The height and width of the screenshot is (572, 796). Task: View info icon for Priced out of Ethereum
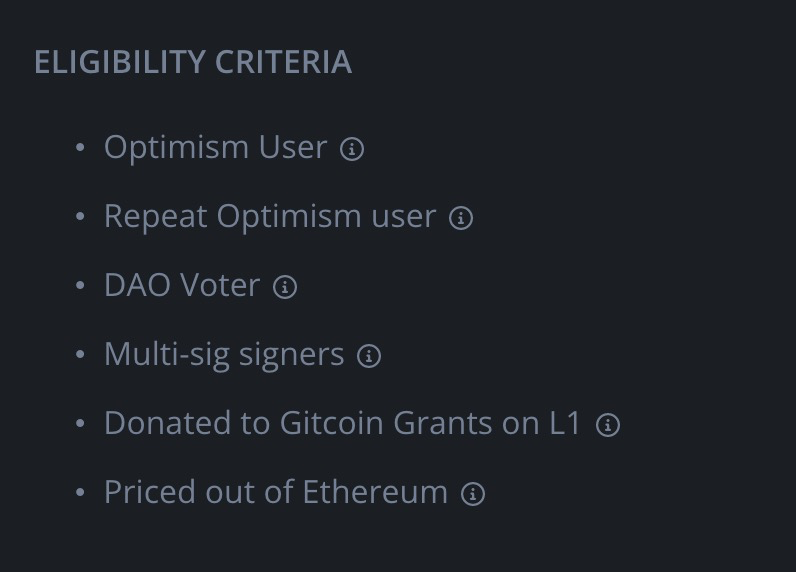point(473,494)
